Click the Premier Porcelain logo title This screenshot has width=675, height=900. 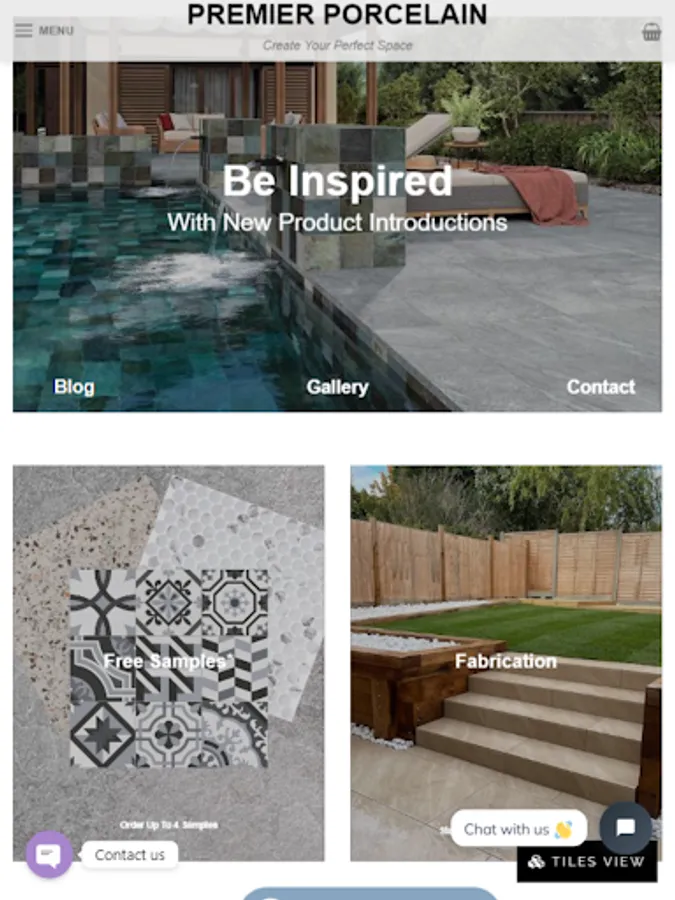[x=337, y=14]
